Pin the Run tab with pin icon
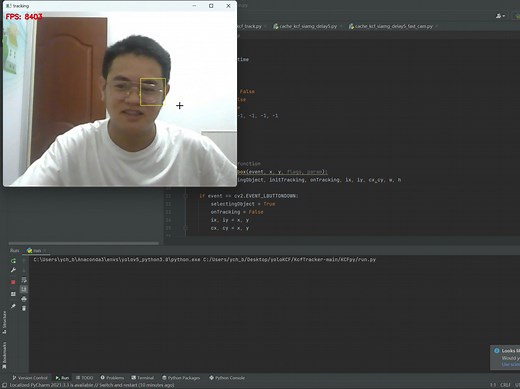The image size is (520, 389). click(x=13, y=306)
